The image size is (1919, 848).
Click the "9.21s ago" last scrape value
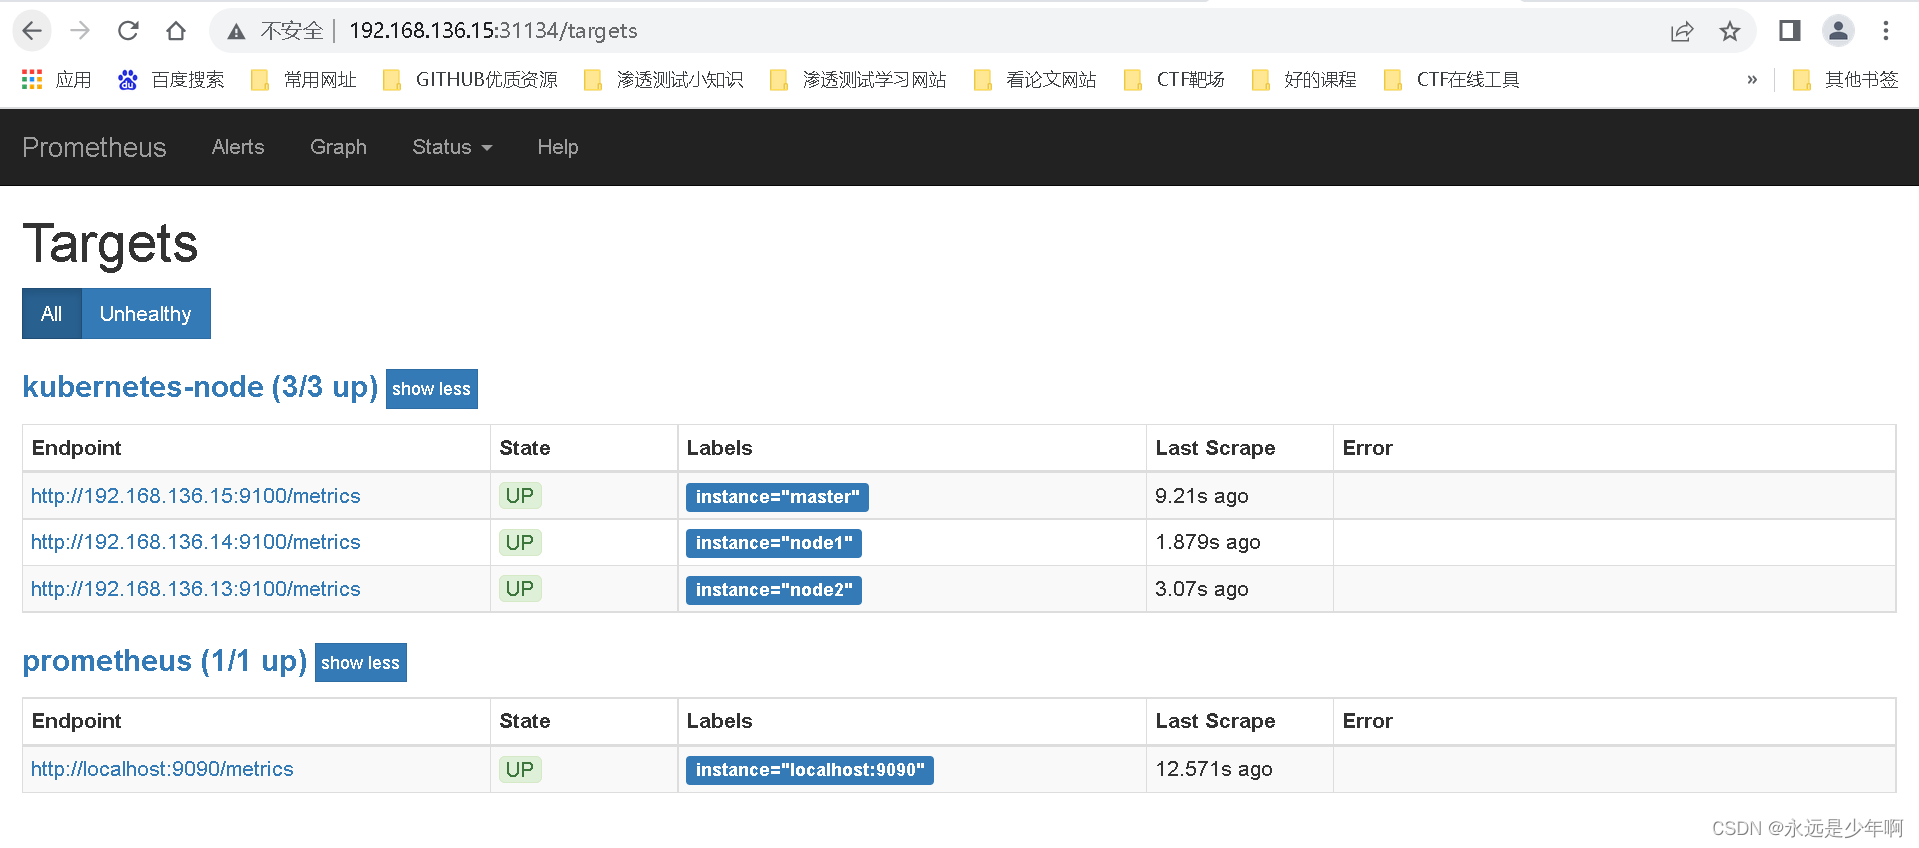(1202, 496)
